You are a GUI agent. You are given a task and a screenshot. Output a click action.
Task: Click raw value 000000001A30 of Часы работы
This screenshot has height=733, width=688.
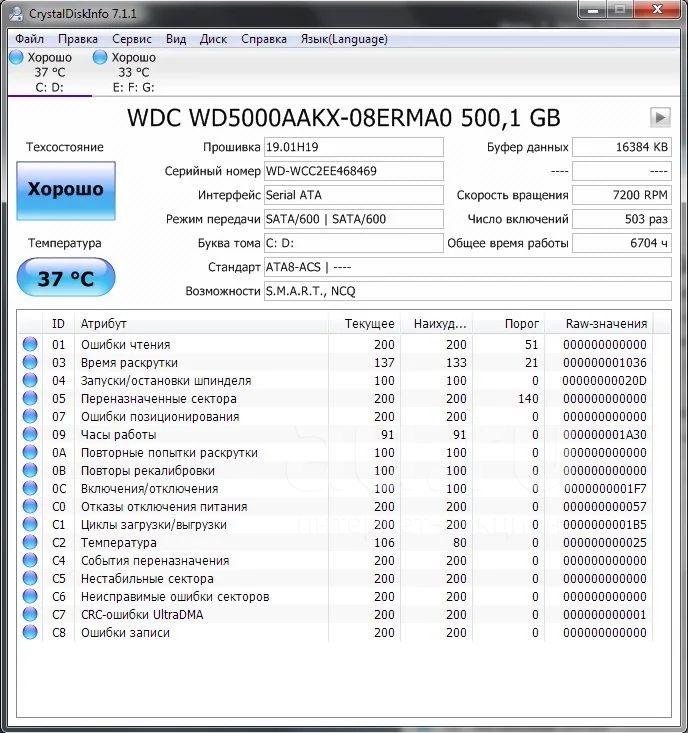604,434
